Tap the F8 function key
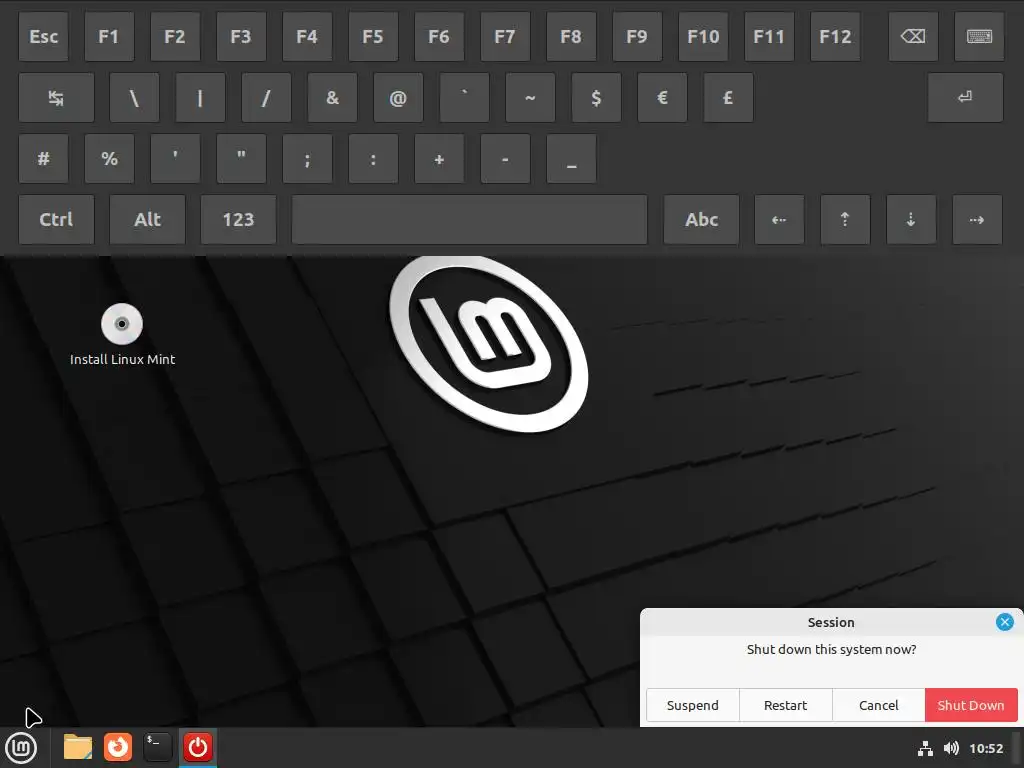Image resolution: width=1024 pixels, height=768 pixels. 571,37
